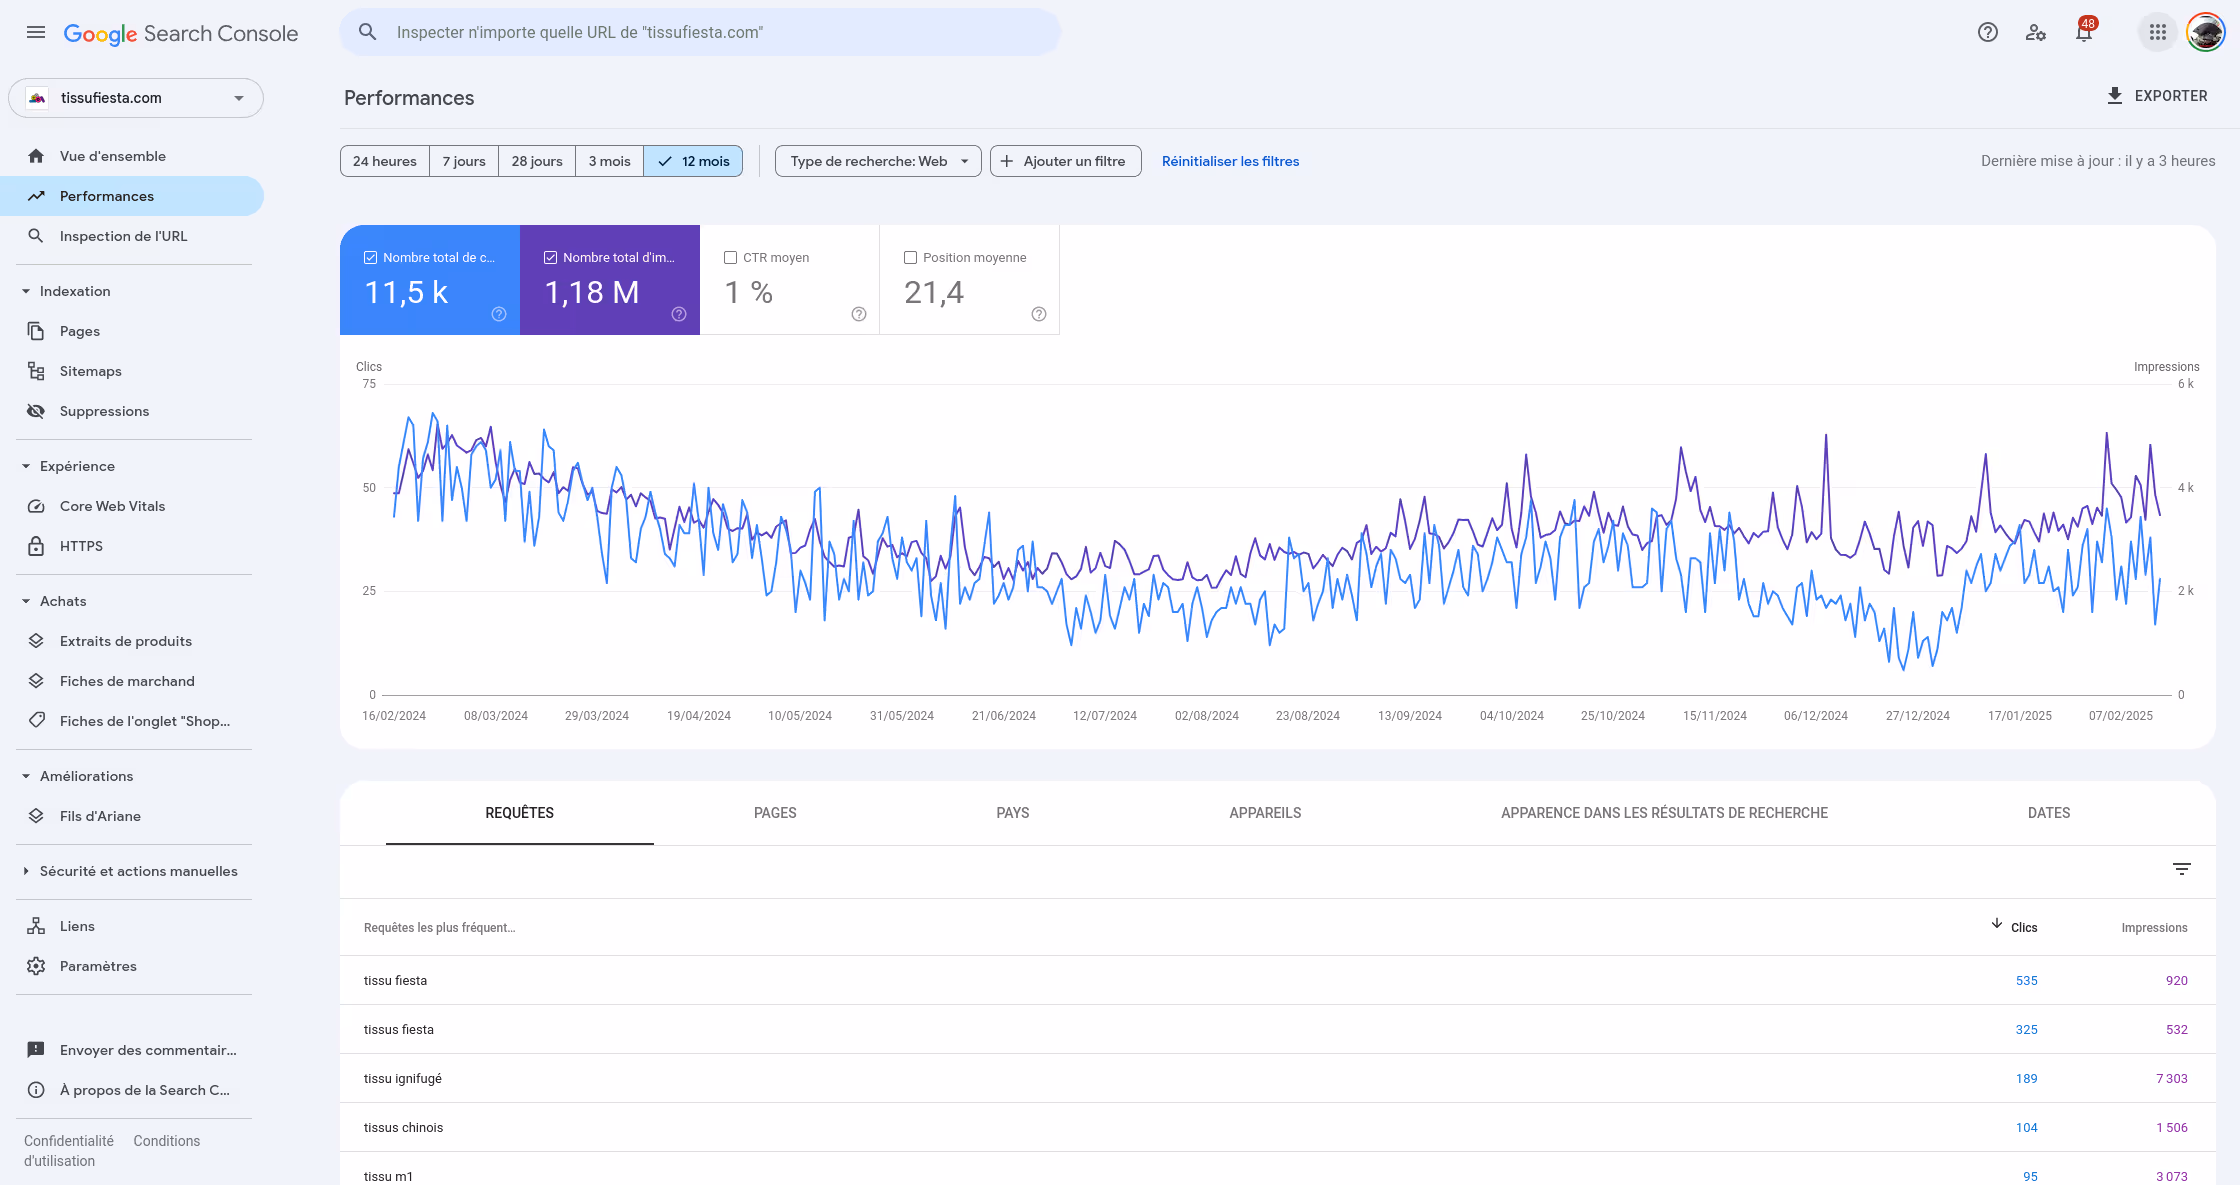This screenshot has width=2240, height=1185.
Task: Open the notifications bell icon
Action: point(2084,32)
